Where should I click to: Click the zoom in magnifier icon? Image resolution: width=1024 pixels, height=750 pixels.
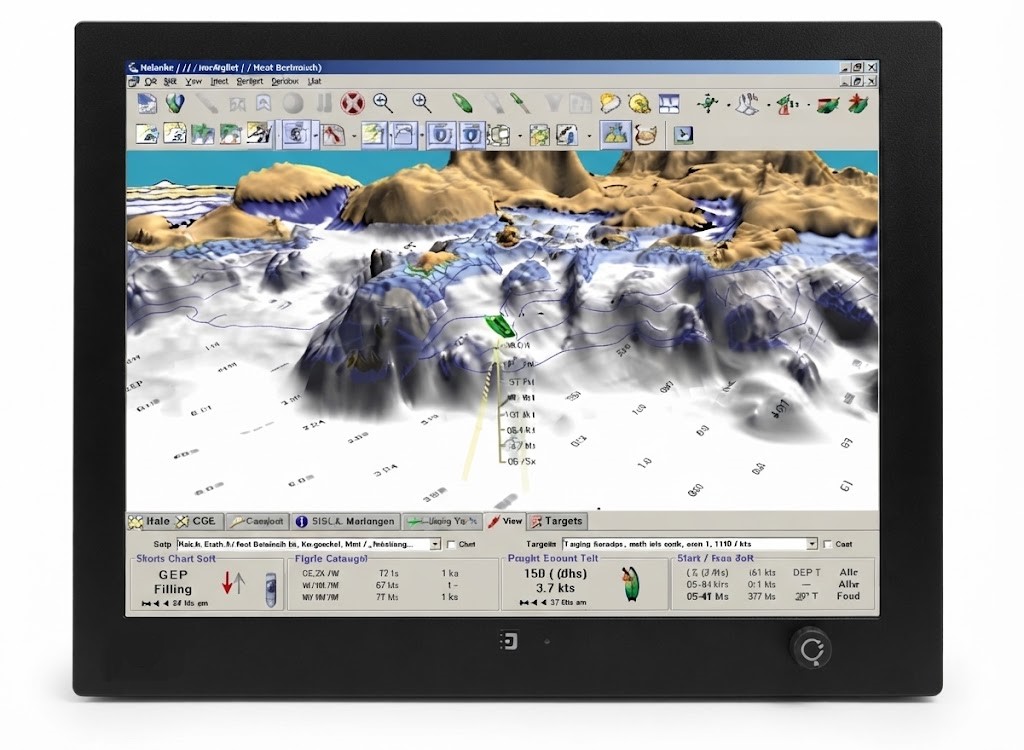point(422,103)
